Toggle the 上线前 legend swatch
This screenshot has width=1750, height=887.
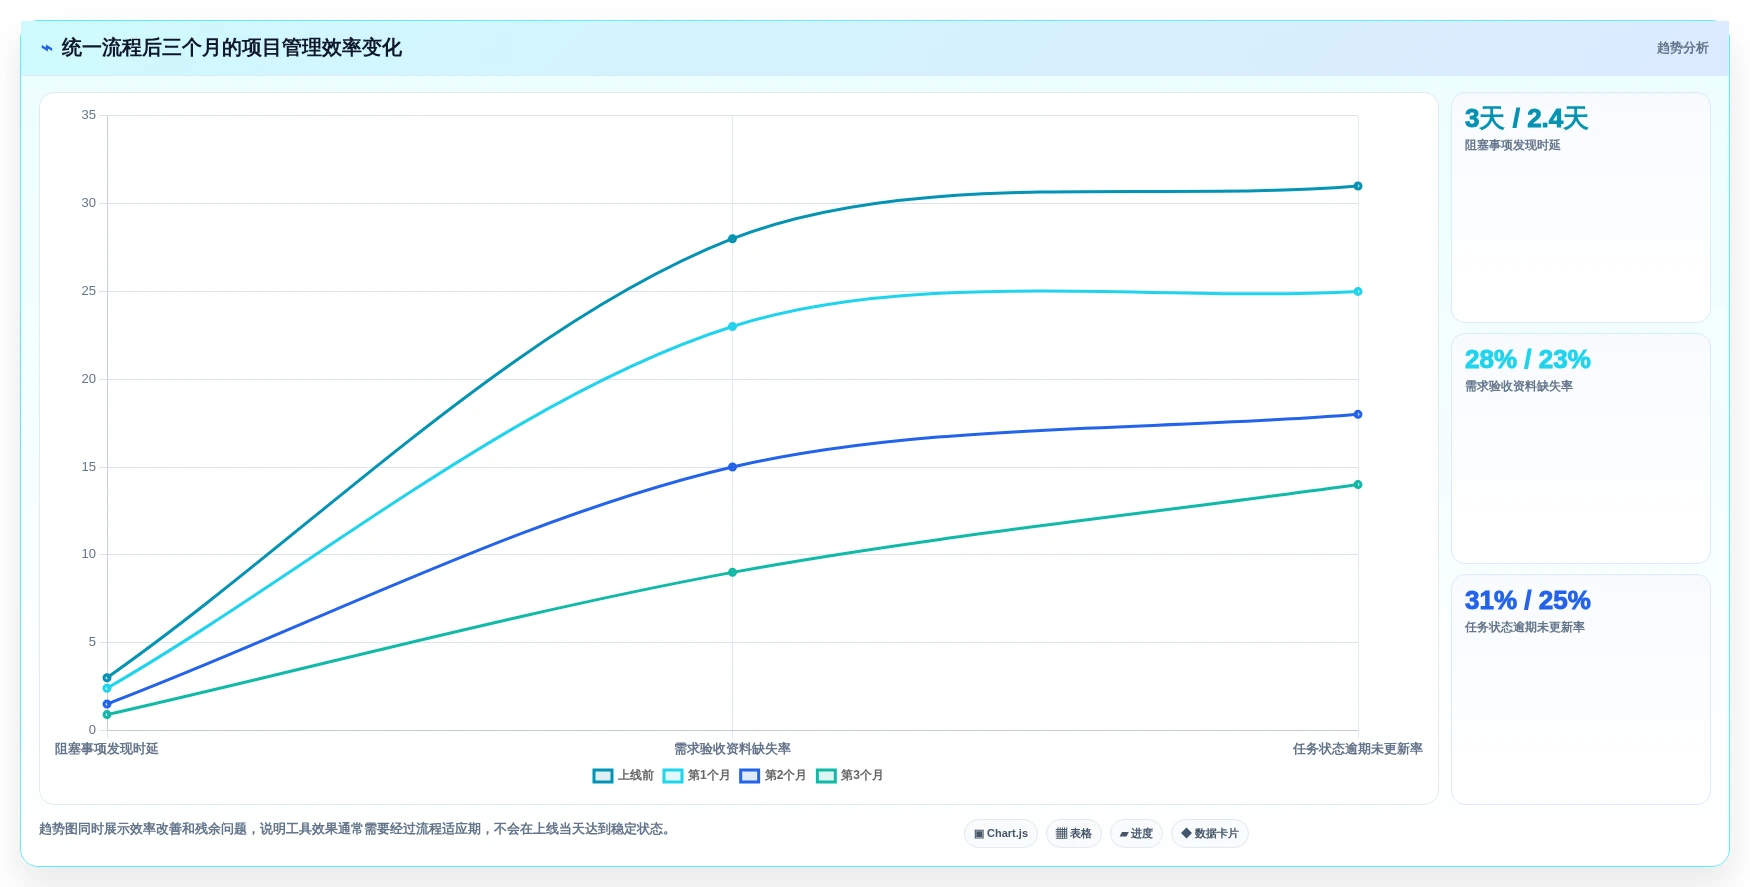(x=603, y=776)
